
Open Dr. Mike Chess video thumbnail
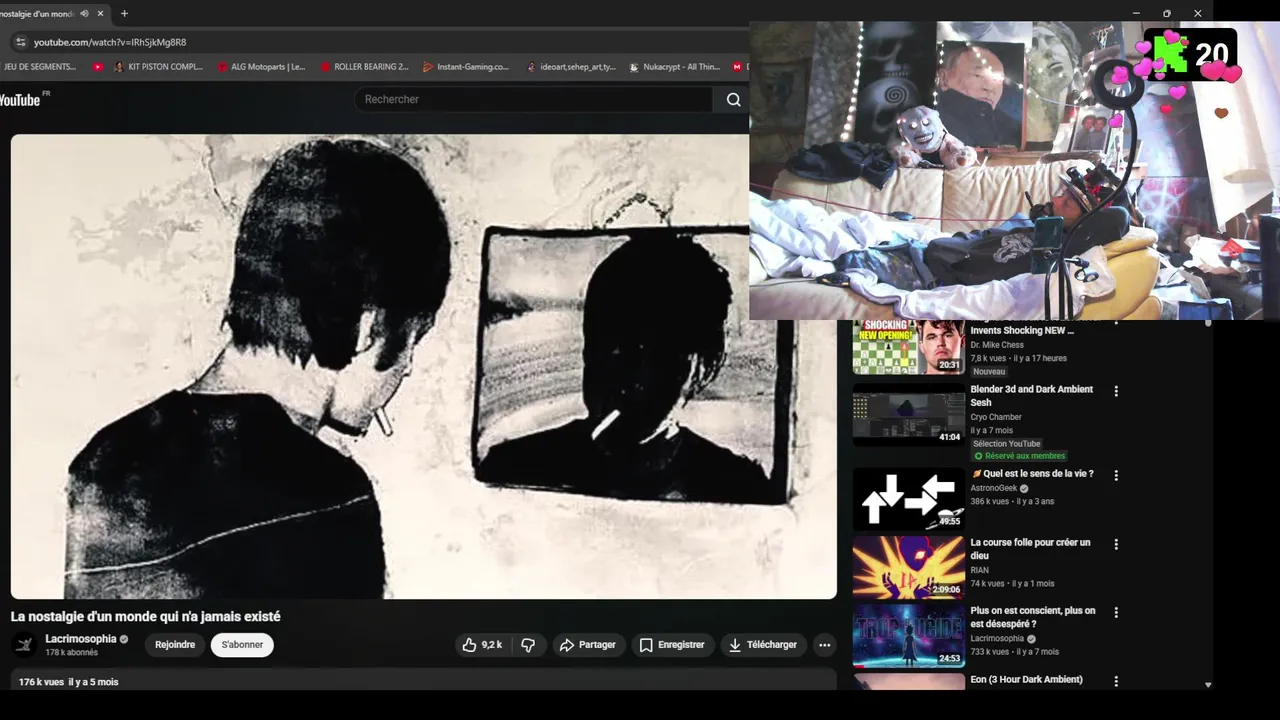pos(909,346)
